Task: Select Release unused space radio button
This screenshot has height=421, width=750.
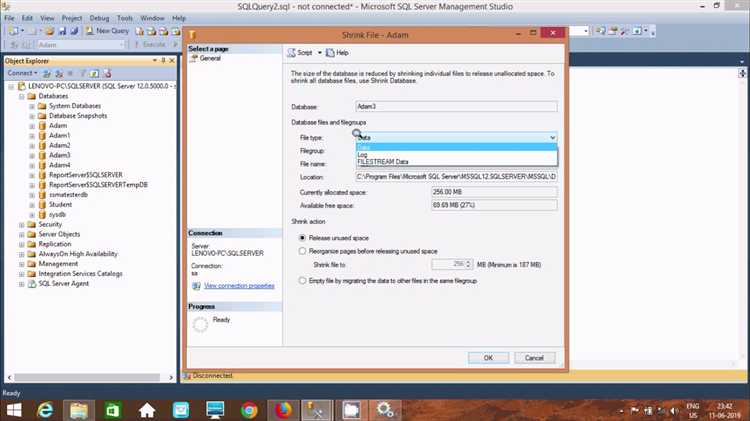Action: pos(302,238)
